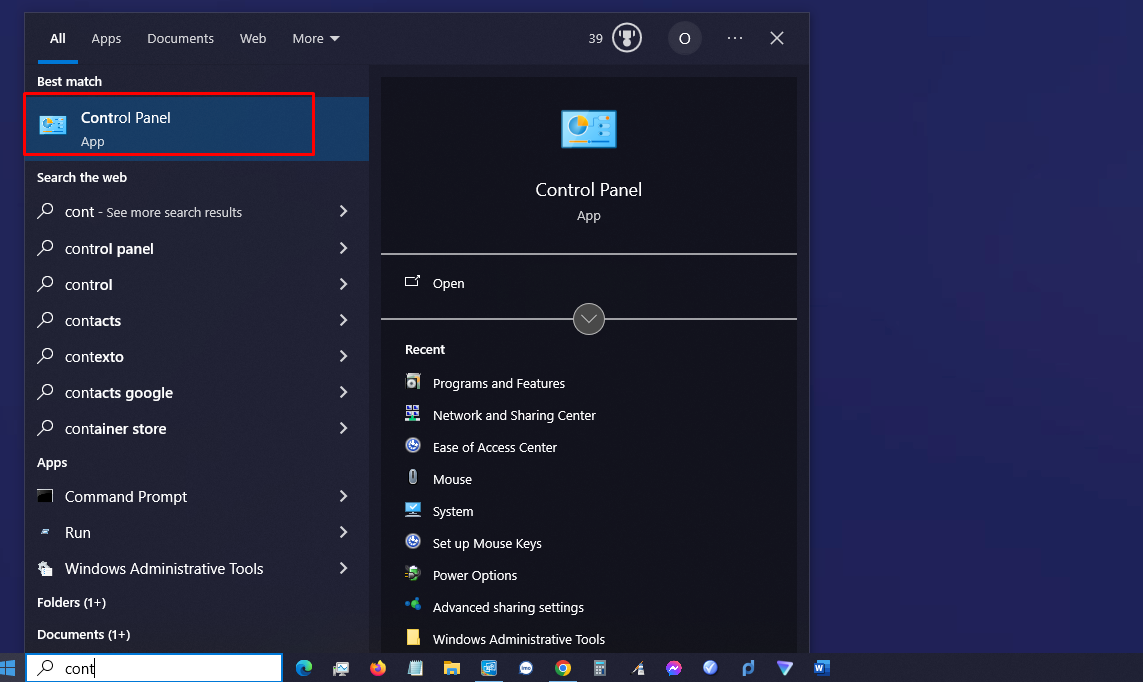Open Ease of Access Center

tap(495, 447)
